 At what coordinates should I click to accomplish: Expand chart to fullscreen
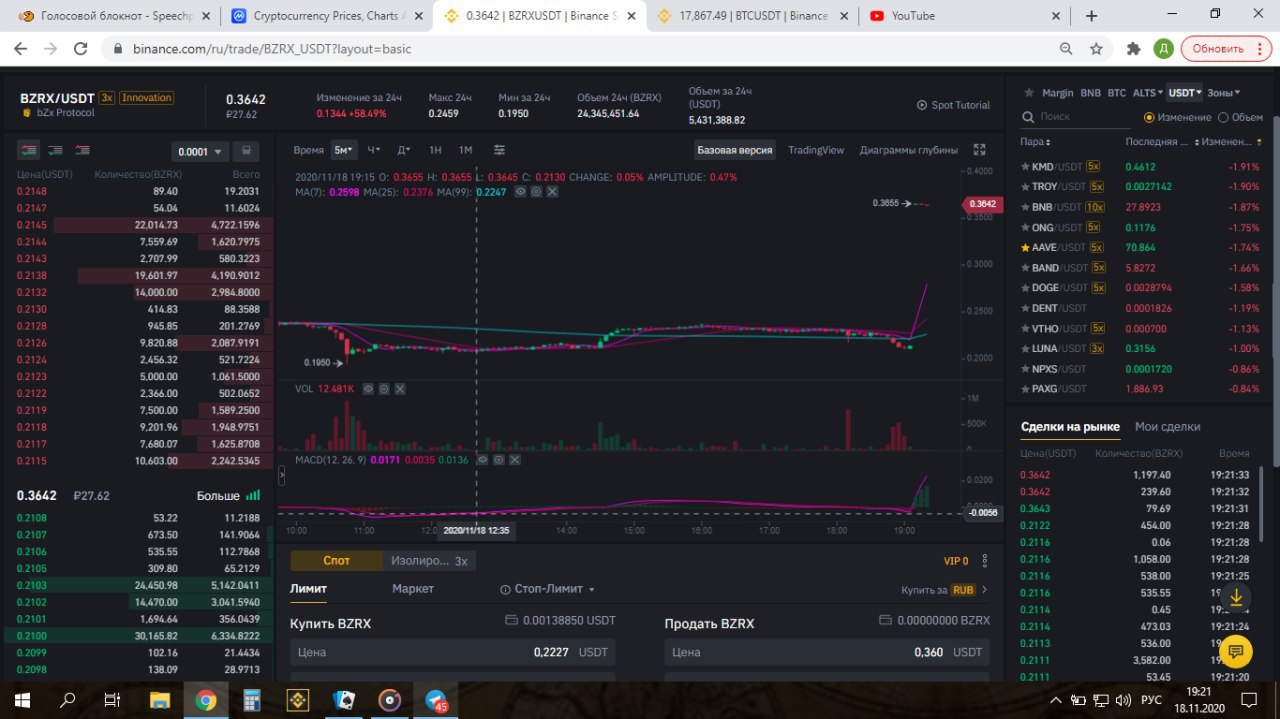coord(980,150)
